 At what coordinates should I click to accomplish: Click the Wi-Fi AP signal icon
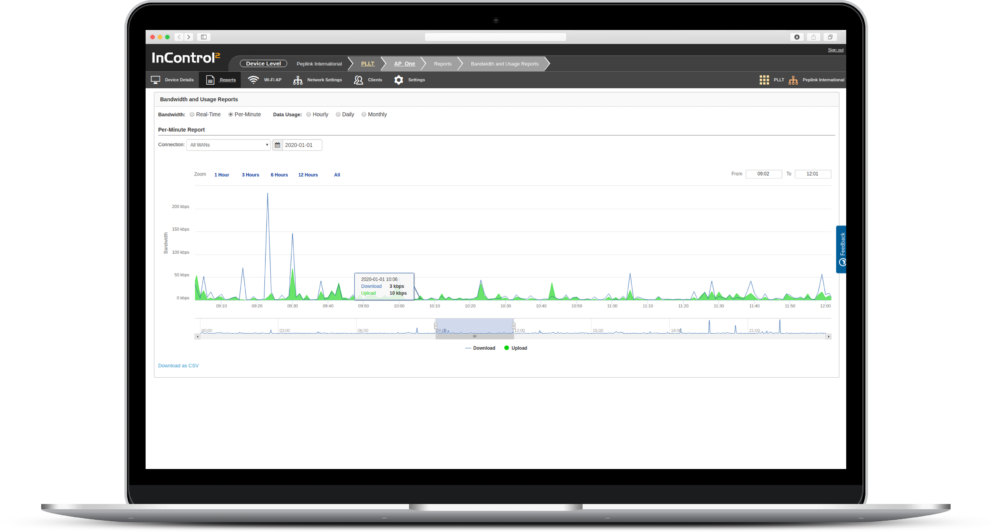[x=253, y=80]
